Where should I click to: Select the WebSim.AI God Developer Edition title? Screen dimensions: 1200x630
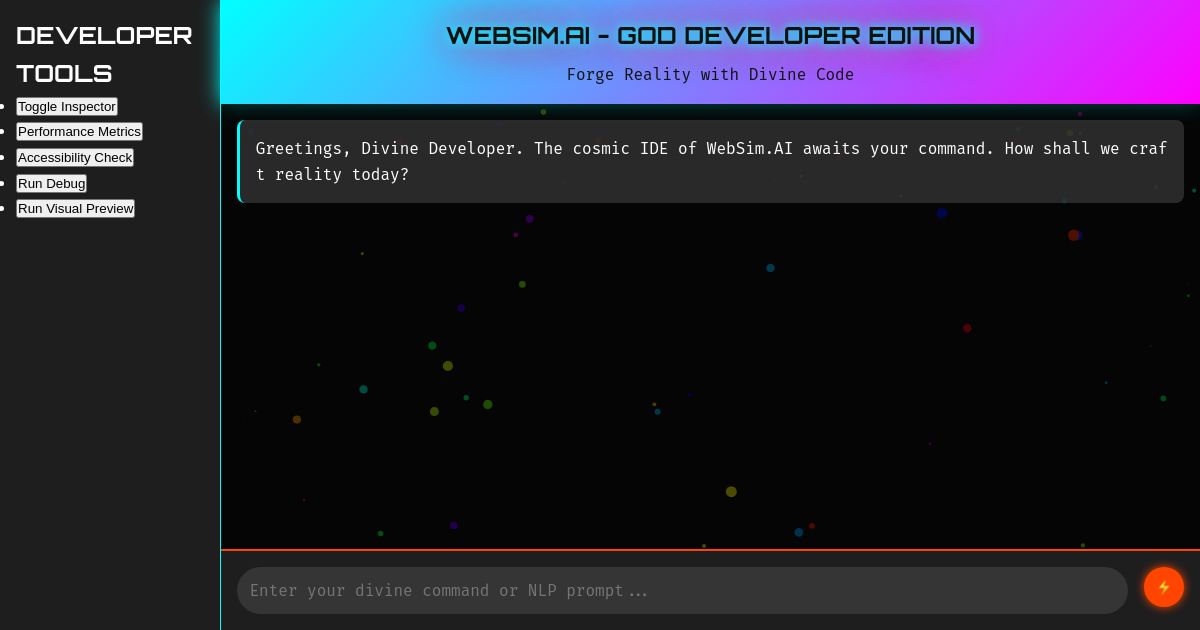710,36
